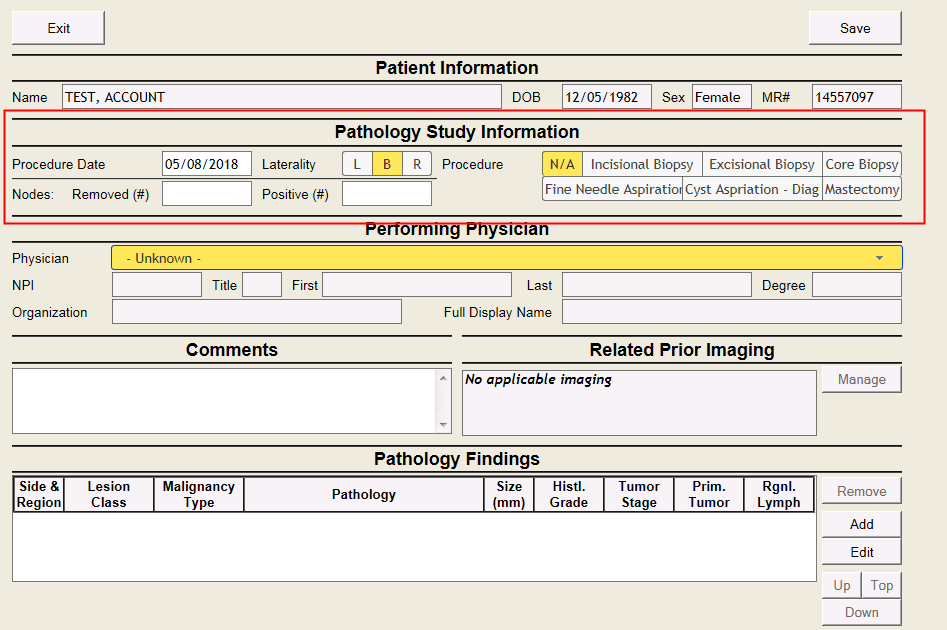Image resolution: width=947 pixels, height=630 pixels.
Task: Select Fine Needle Aspiration procedure
Action: coord(612,189)
